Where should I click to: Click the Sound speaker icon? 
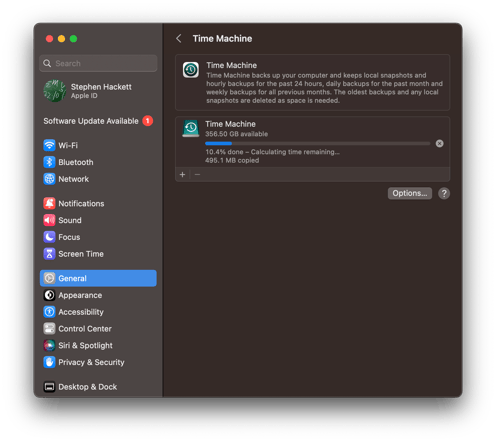point(49,220)
